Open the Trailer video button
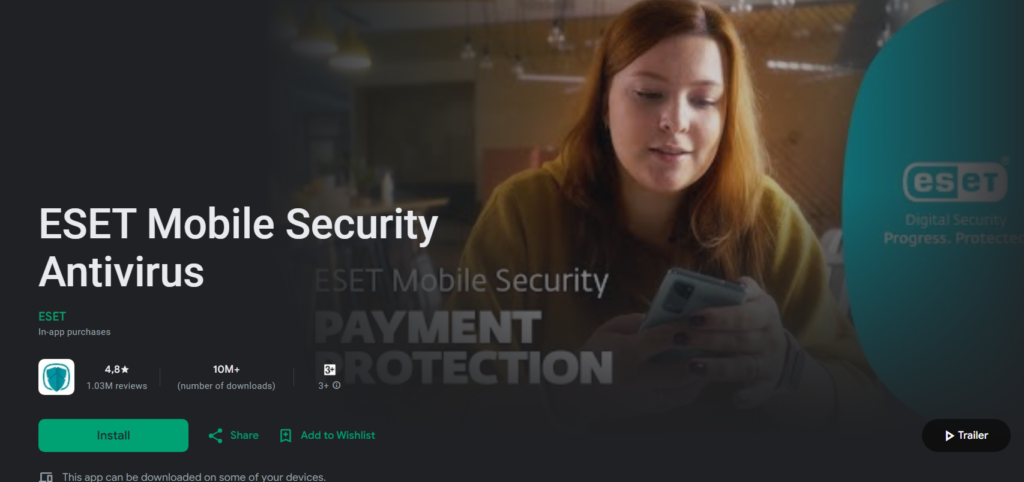The image size is (1024, 482). (966, 436)
